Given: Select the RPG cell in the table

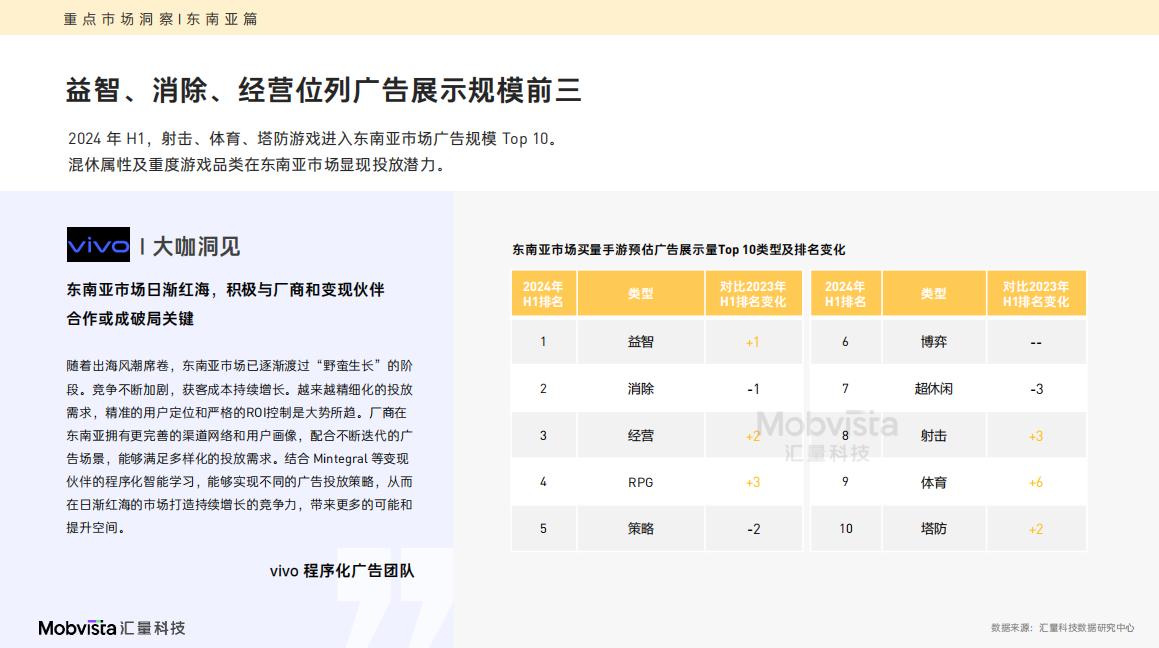Looking at the screenshot, I should 640,482.
